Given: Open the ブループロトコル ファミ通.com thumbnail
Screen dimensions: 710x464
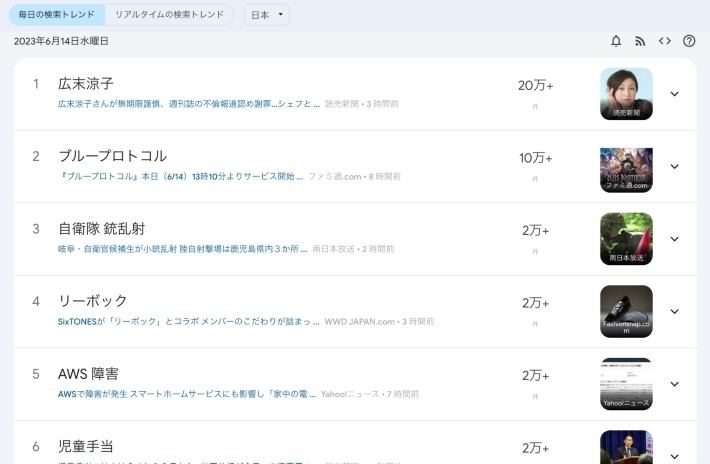Looking at the screenshot, I should click(626, 170).
